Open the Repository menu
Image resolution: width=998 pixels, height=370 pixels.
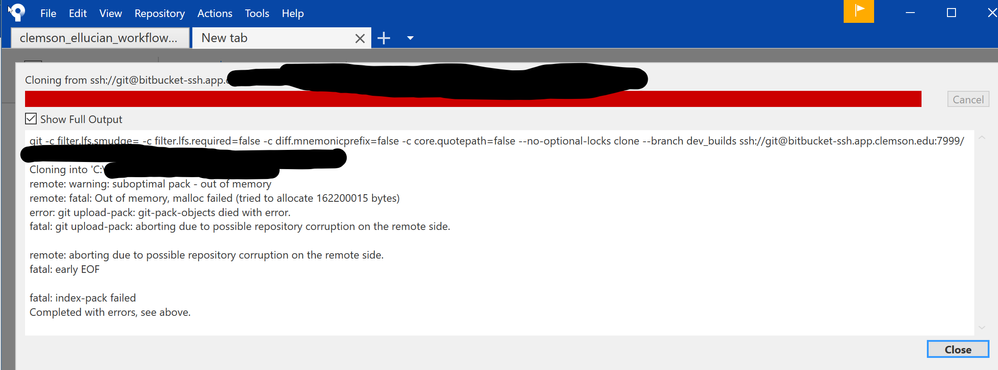pos(160,13)
